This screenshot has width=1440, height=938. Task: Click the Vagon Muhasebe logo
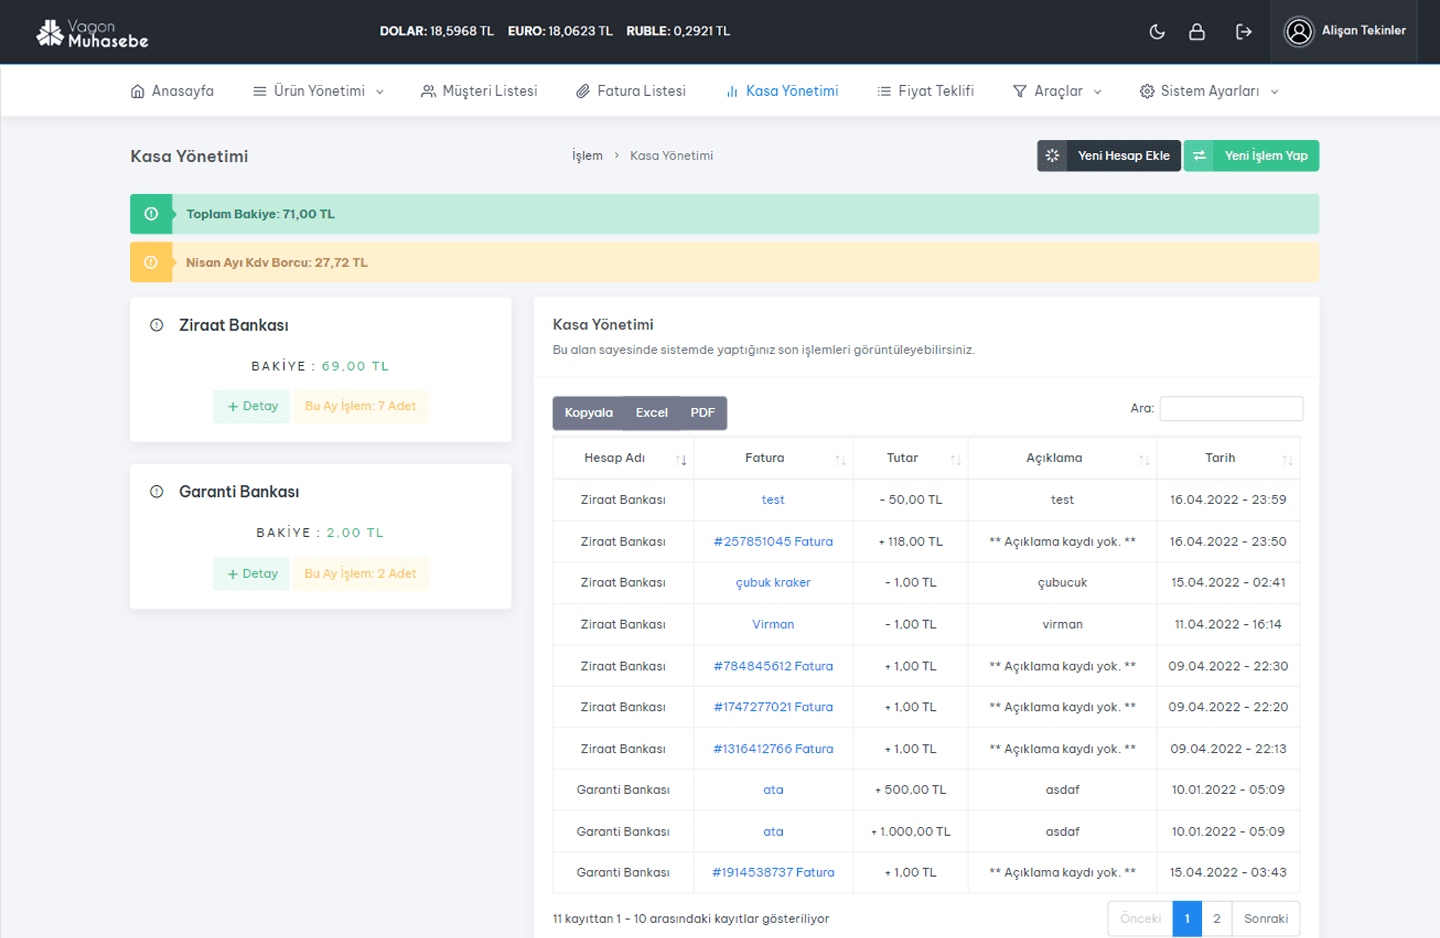click(92, 34)
